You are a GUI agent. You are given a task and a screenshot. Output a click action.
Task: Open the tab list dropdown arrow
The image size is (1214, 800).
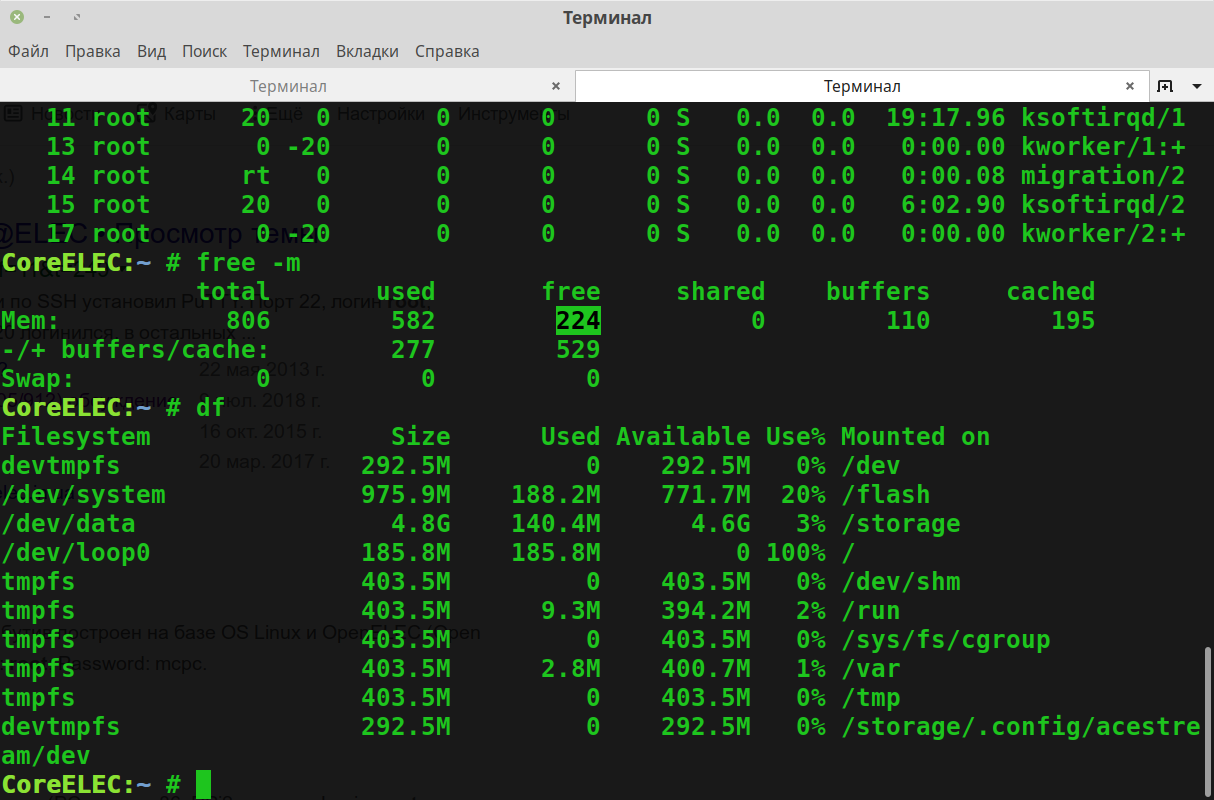(x=1197, y=86)
